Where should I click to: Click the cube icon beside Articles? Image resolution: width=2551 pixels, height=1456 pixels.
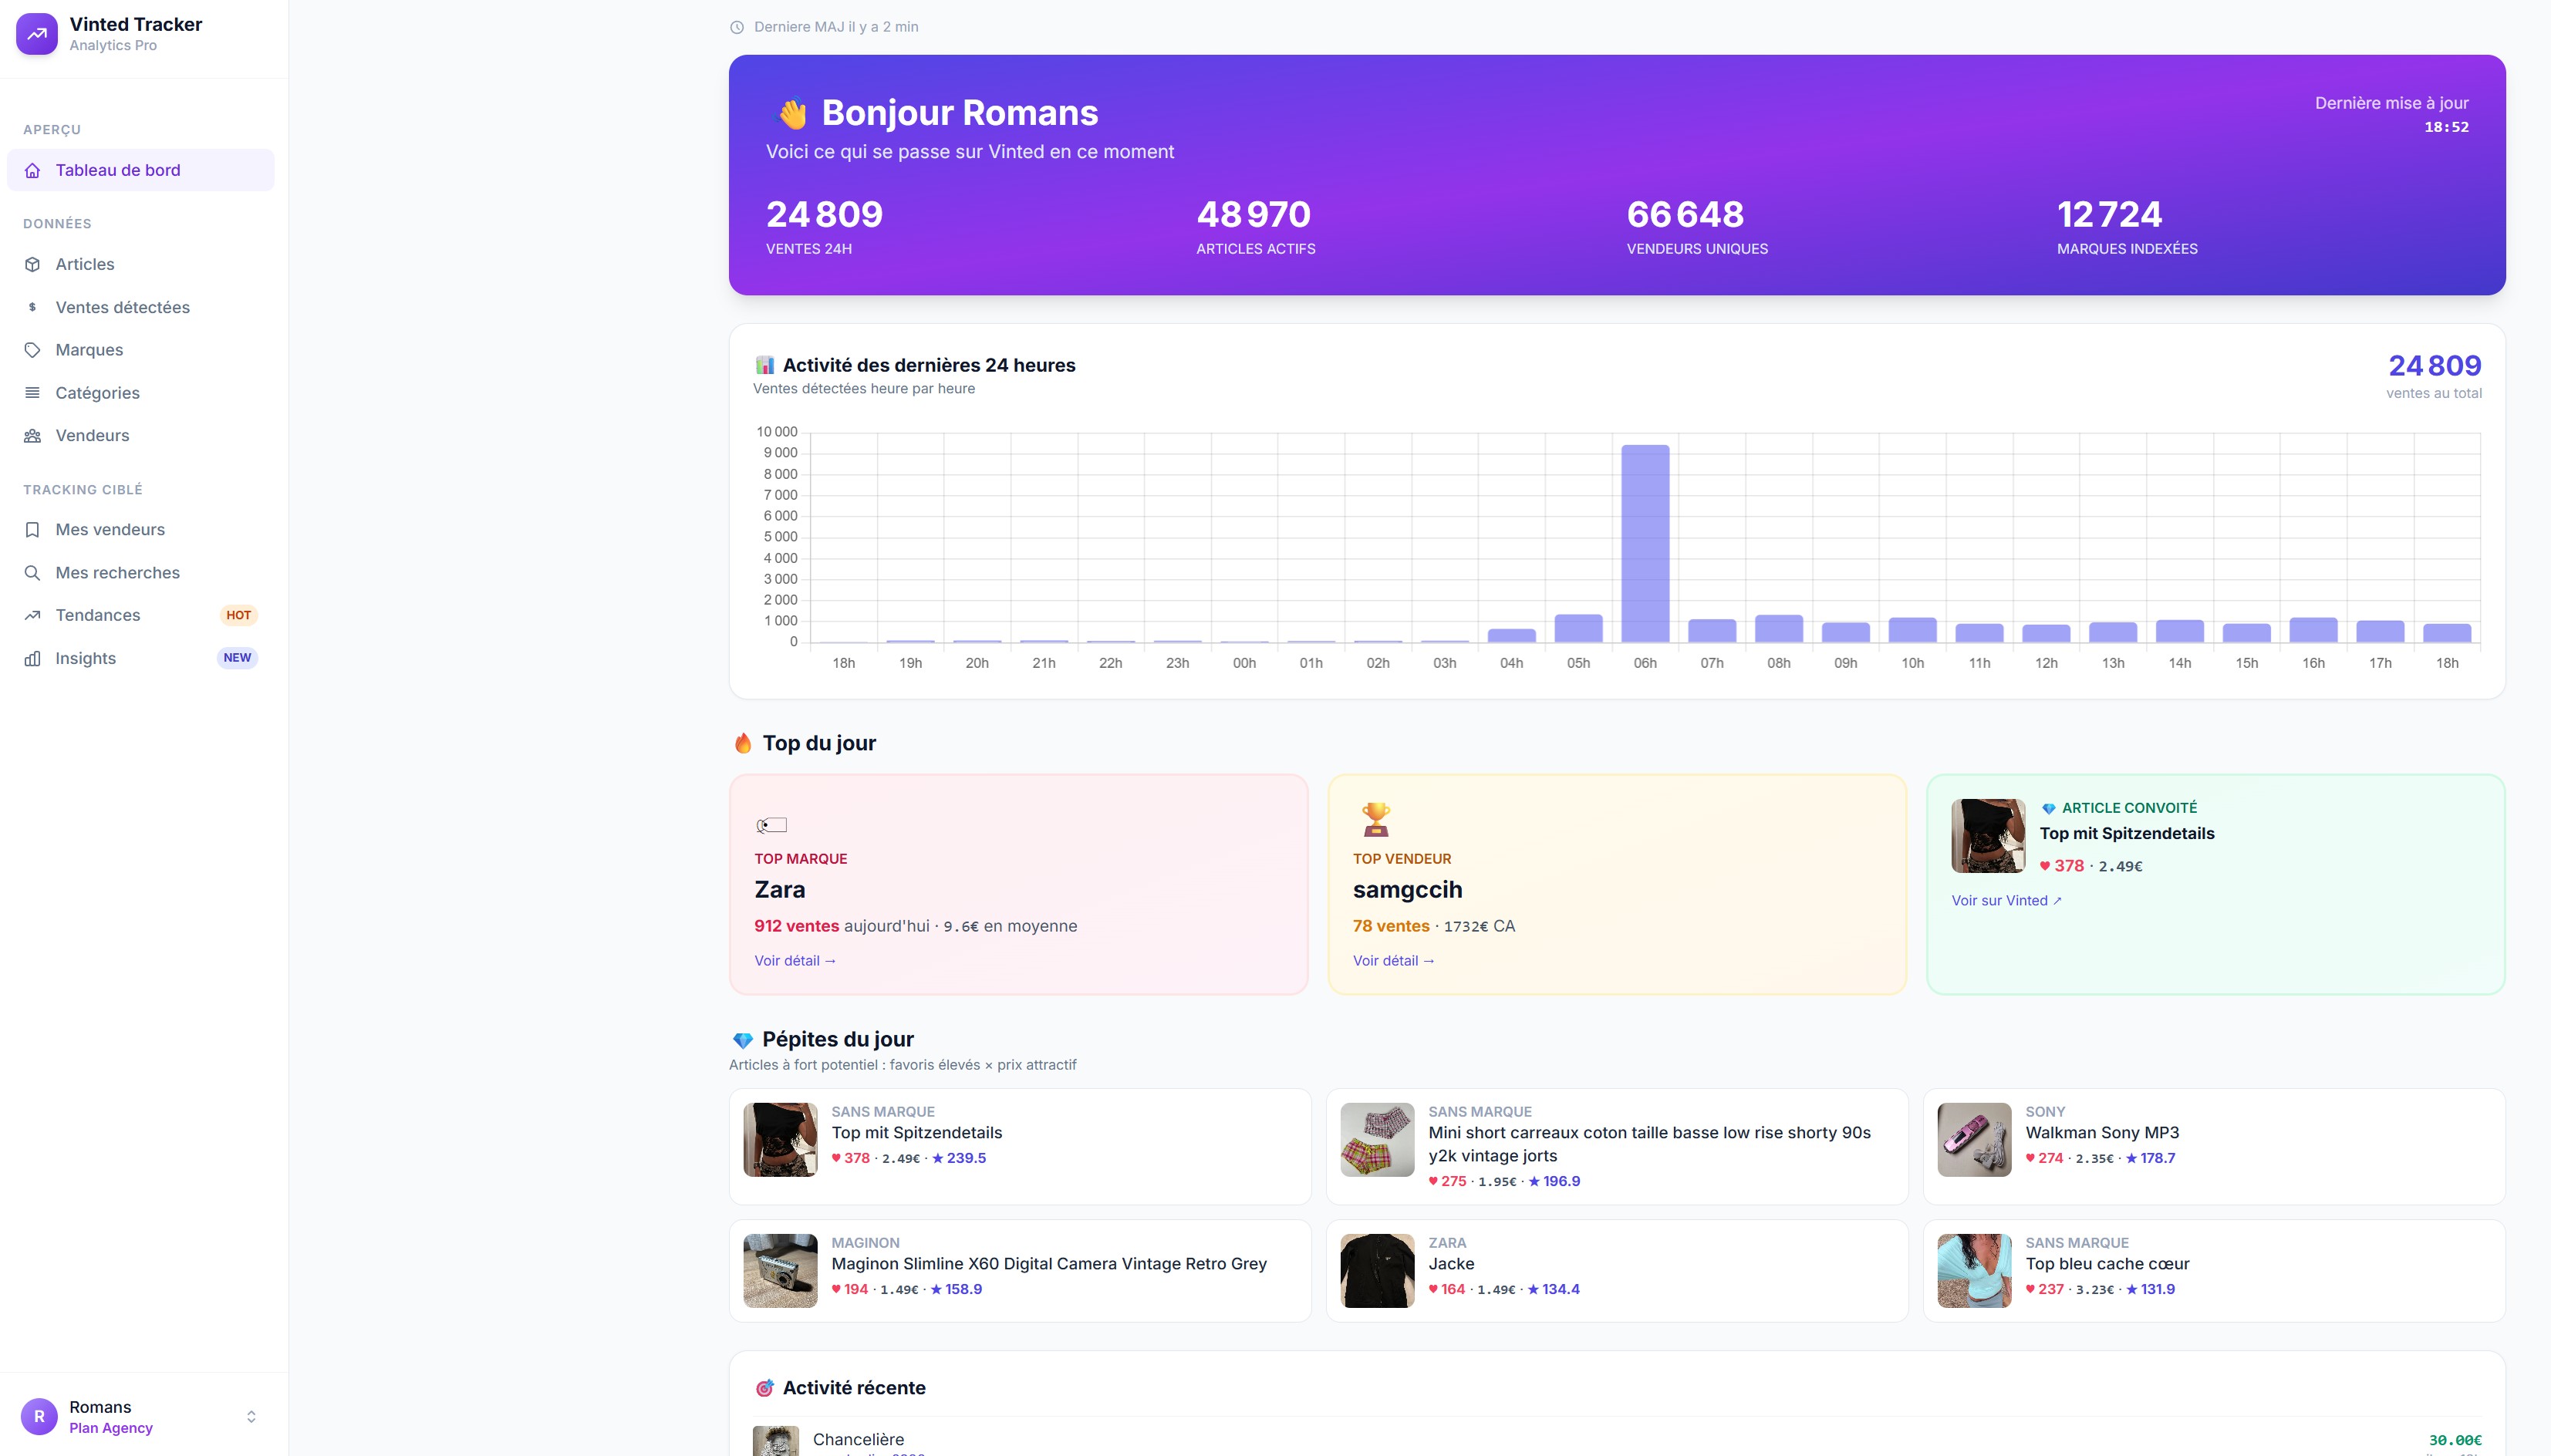33,265
